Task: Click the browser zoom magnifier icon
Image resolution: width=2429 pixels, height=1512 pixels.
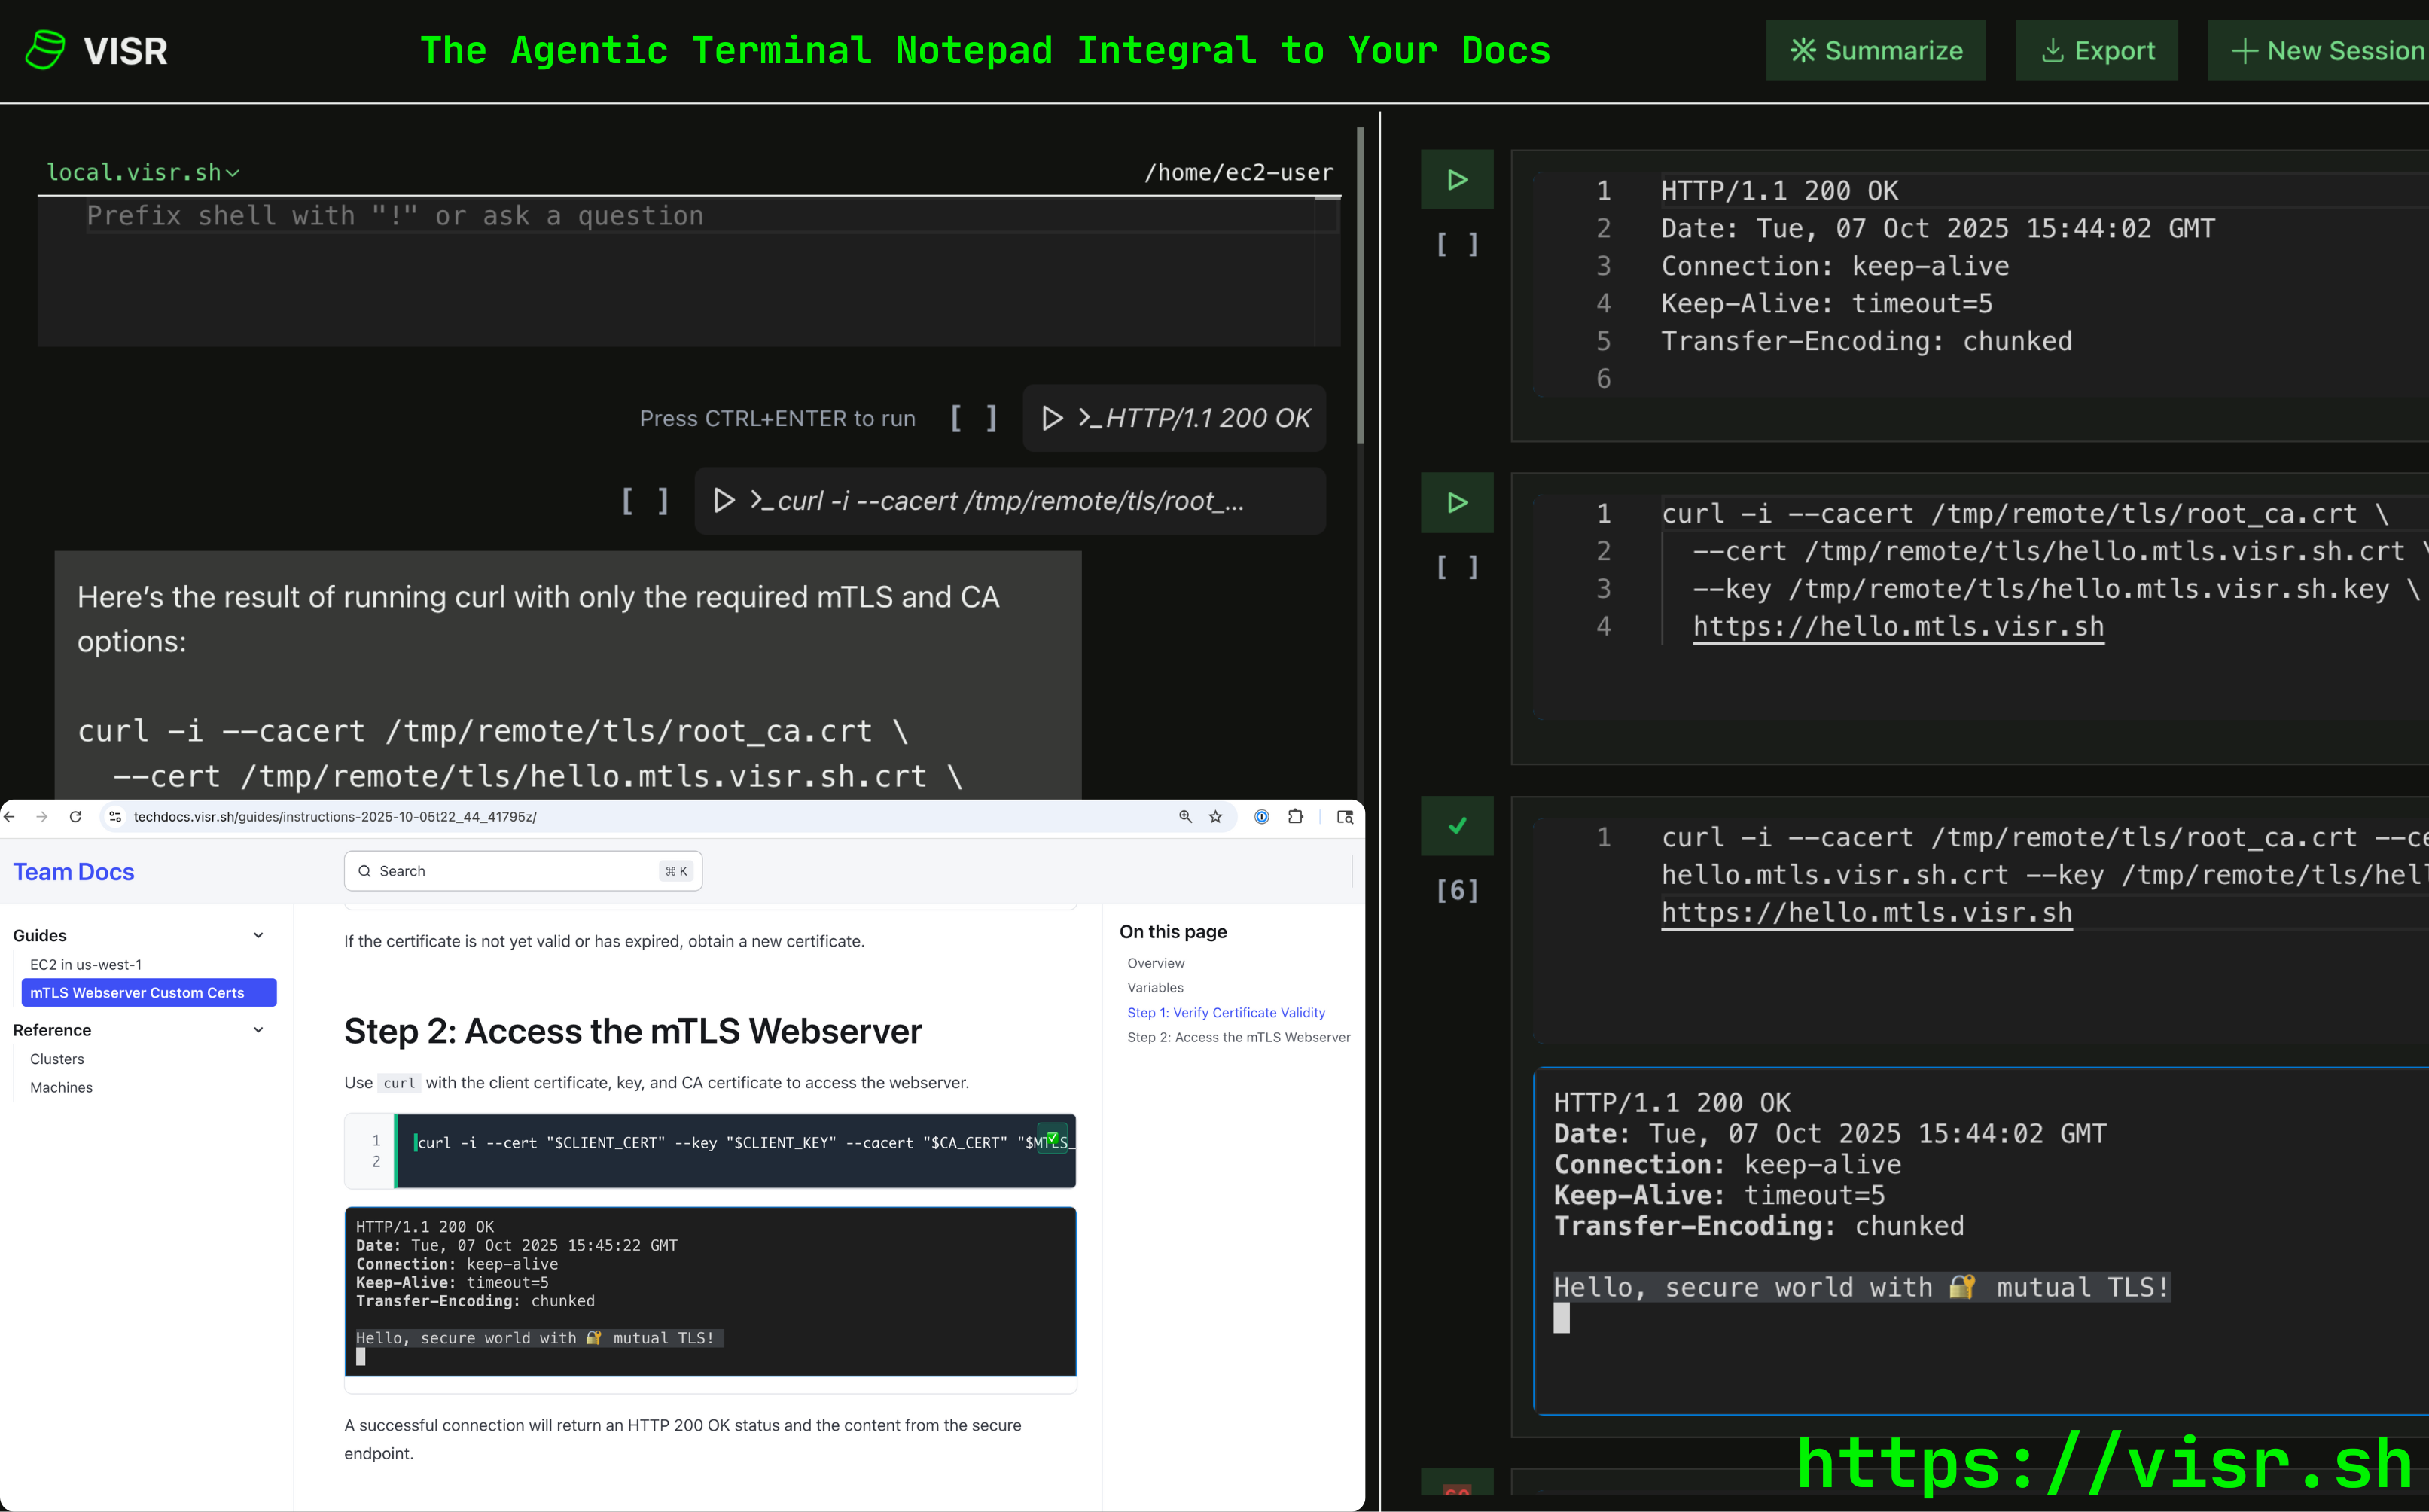Action: 1185,817
